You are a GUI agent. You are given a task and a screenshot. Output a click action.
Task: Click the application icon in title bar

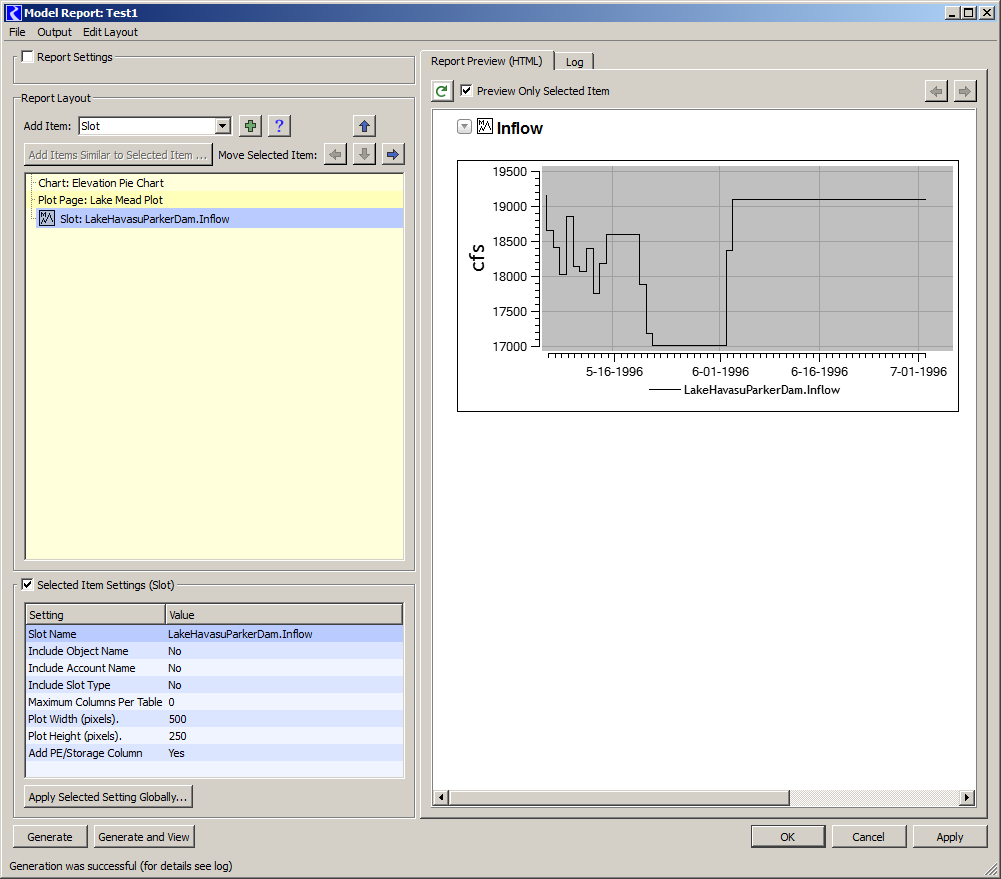[13, 12]
